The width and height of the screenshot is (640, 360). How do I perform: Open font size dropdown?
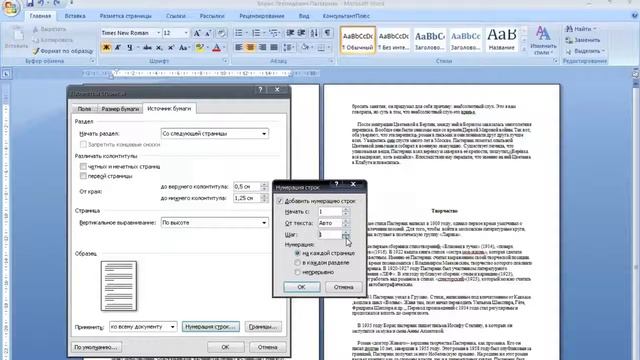186,33
